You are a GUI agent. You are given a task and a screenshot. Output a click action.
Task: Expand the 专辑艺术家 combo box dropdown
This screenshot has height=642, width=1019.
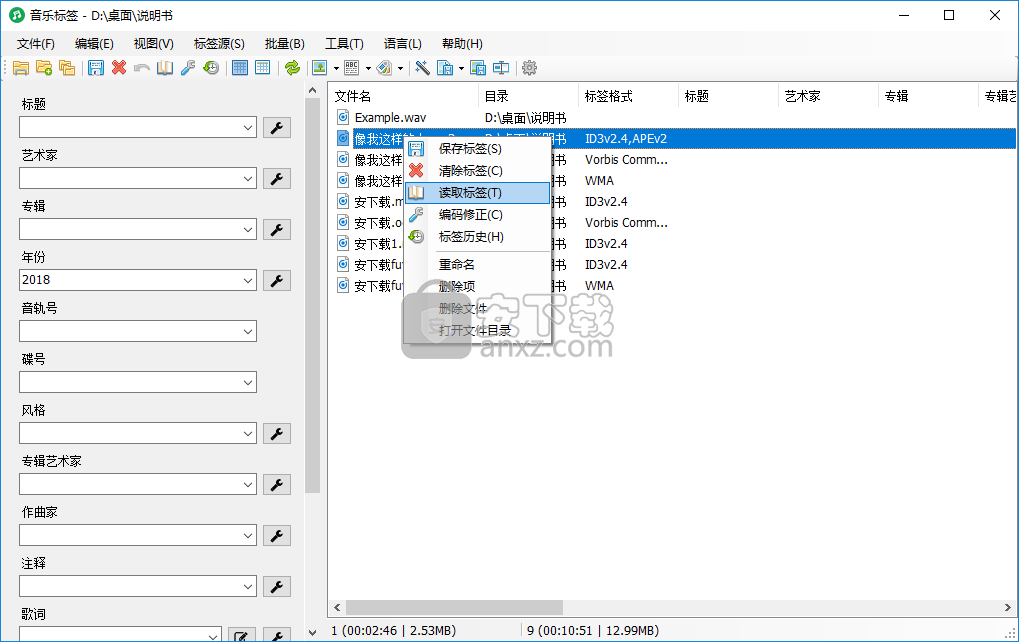[248, 484]
